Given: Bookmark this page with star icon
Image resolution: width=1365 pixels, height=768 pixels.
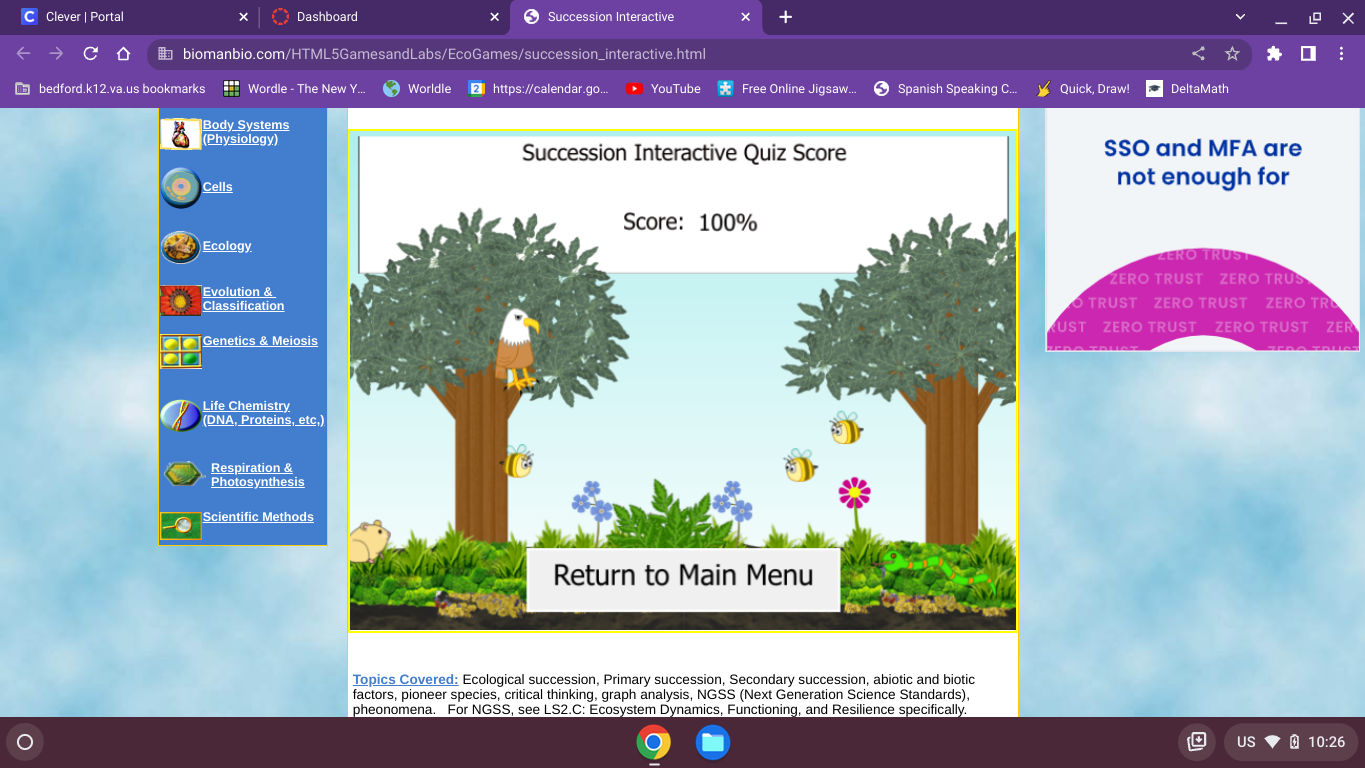Looking at the screenshot, I should point(1232,54).
